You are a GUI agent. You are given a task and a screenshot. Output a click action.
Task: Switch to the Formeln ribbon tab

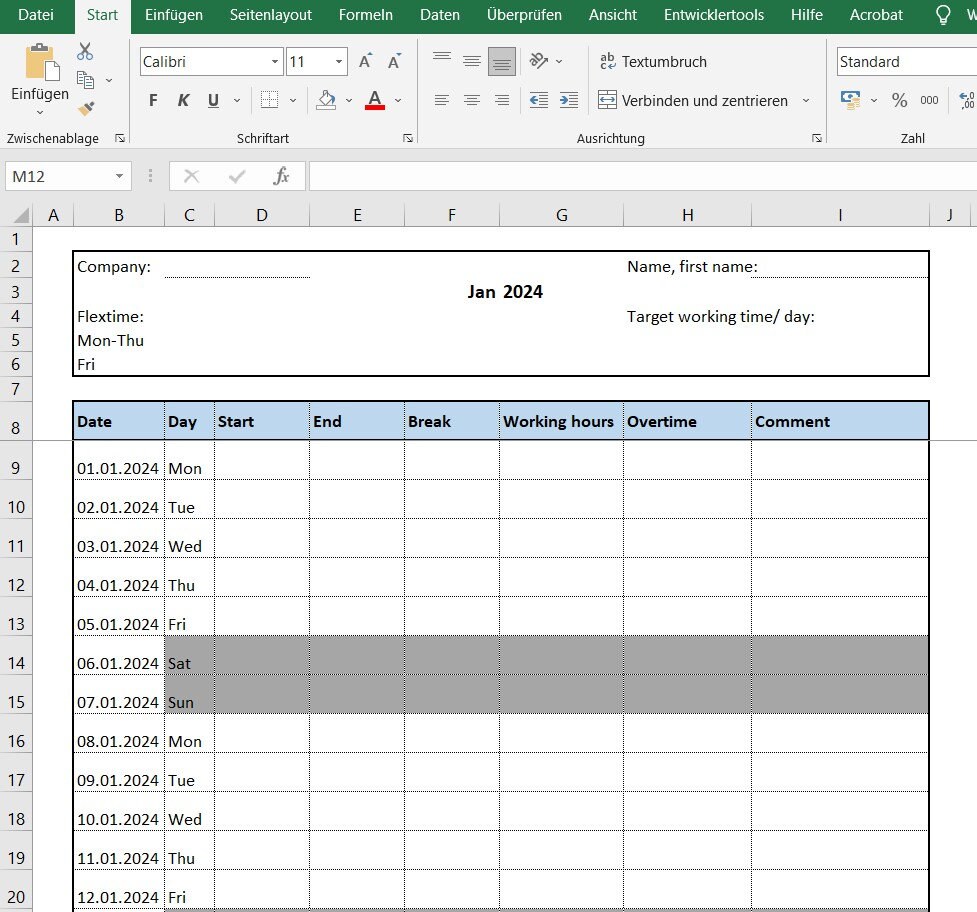pos(366,15)
